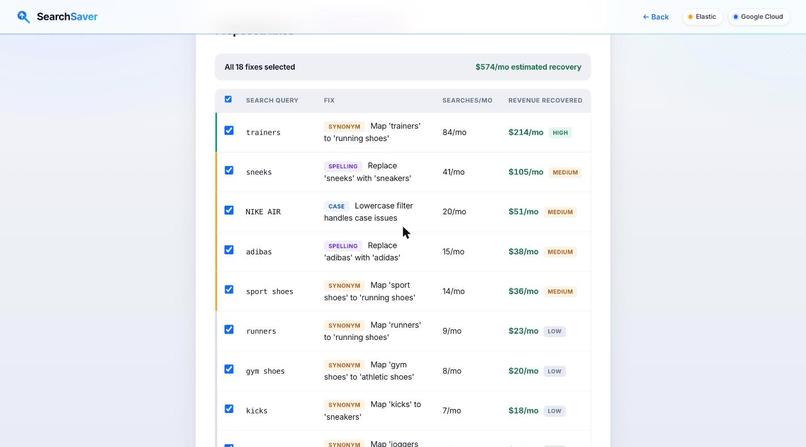The width and height of the screenshot is (806, 447).
Task: Click the SearchSaver brand name
Action: [67, 17]
